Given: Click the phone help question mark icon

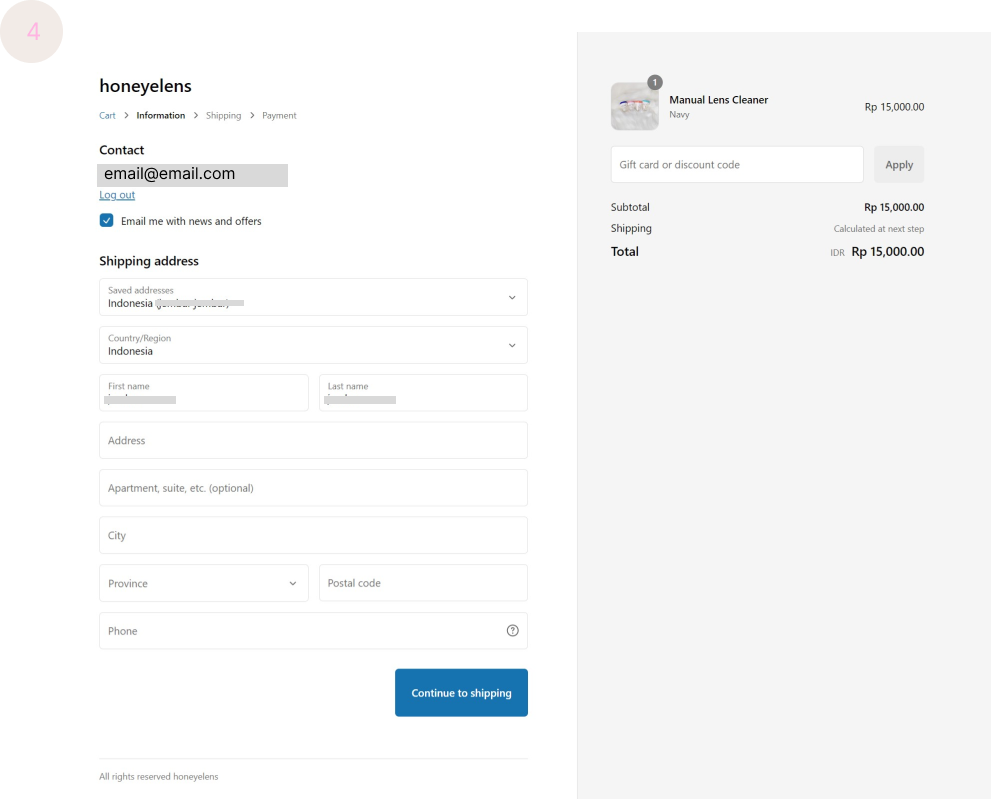Looking at the screenshot, I should (x=512, y=631).
